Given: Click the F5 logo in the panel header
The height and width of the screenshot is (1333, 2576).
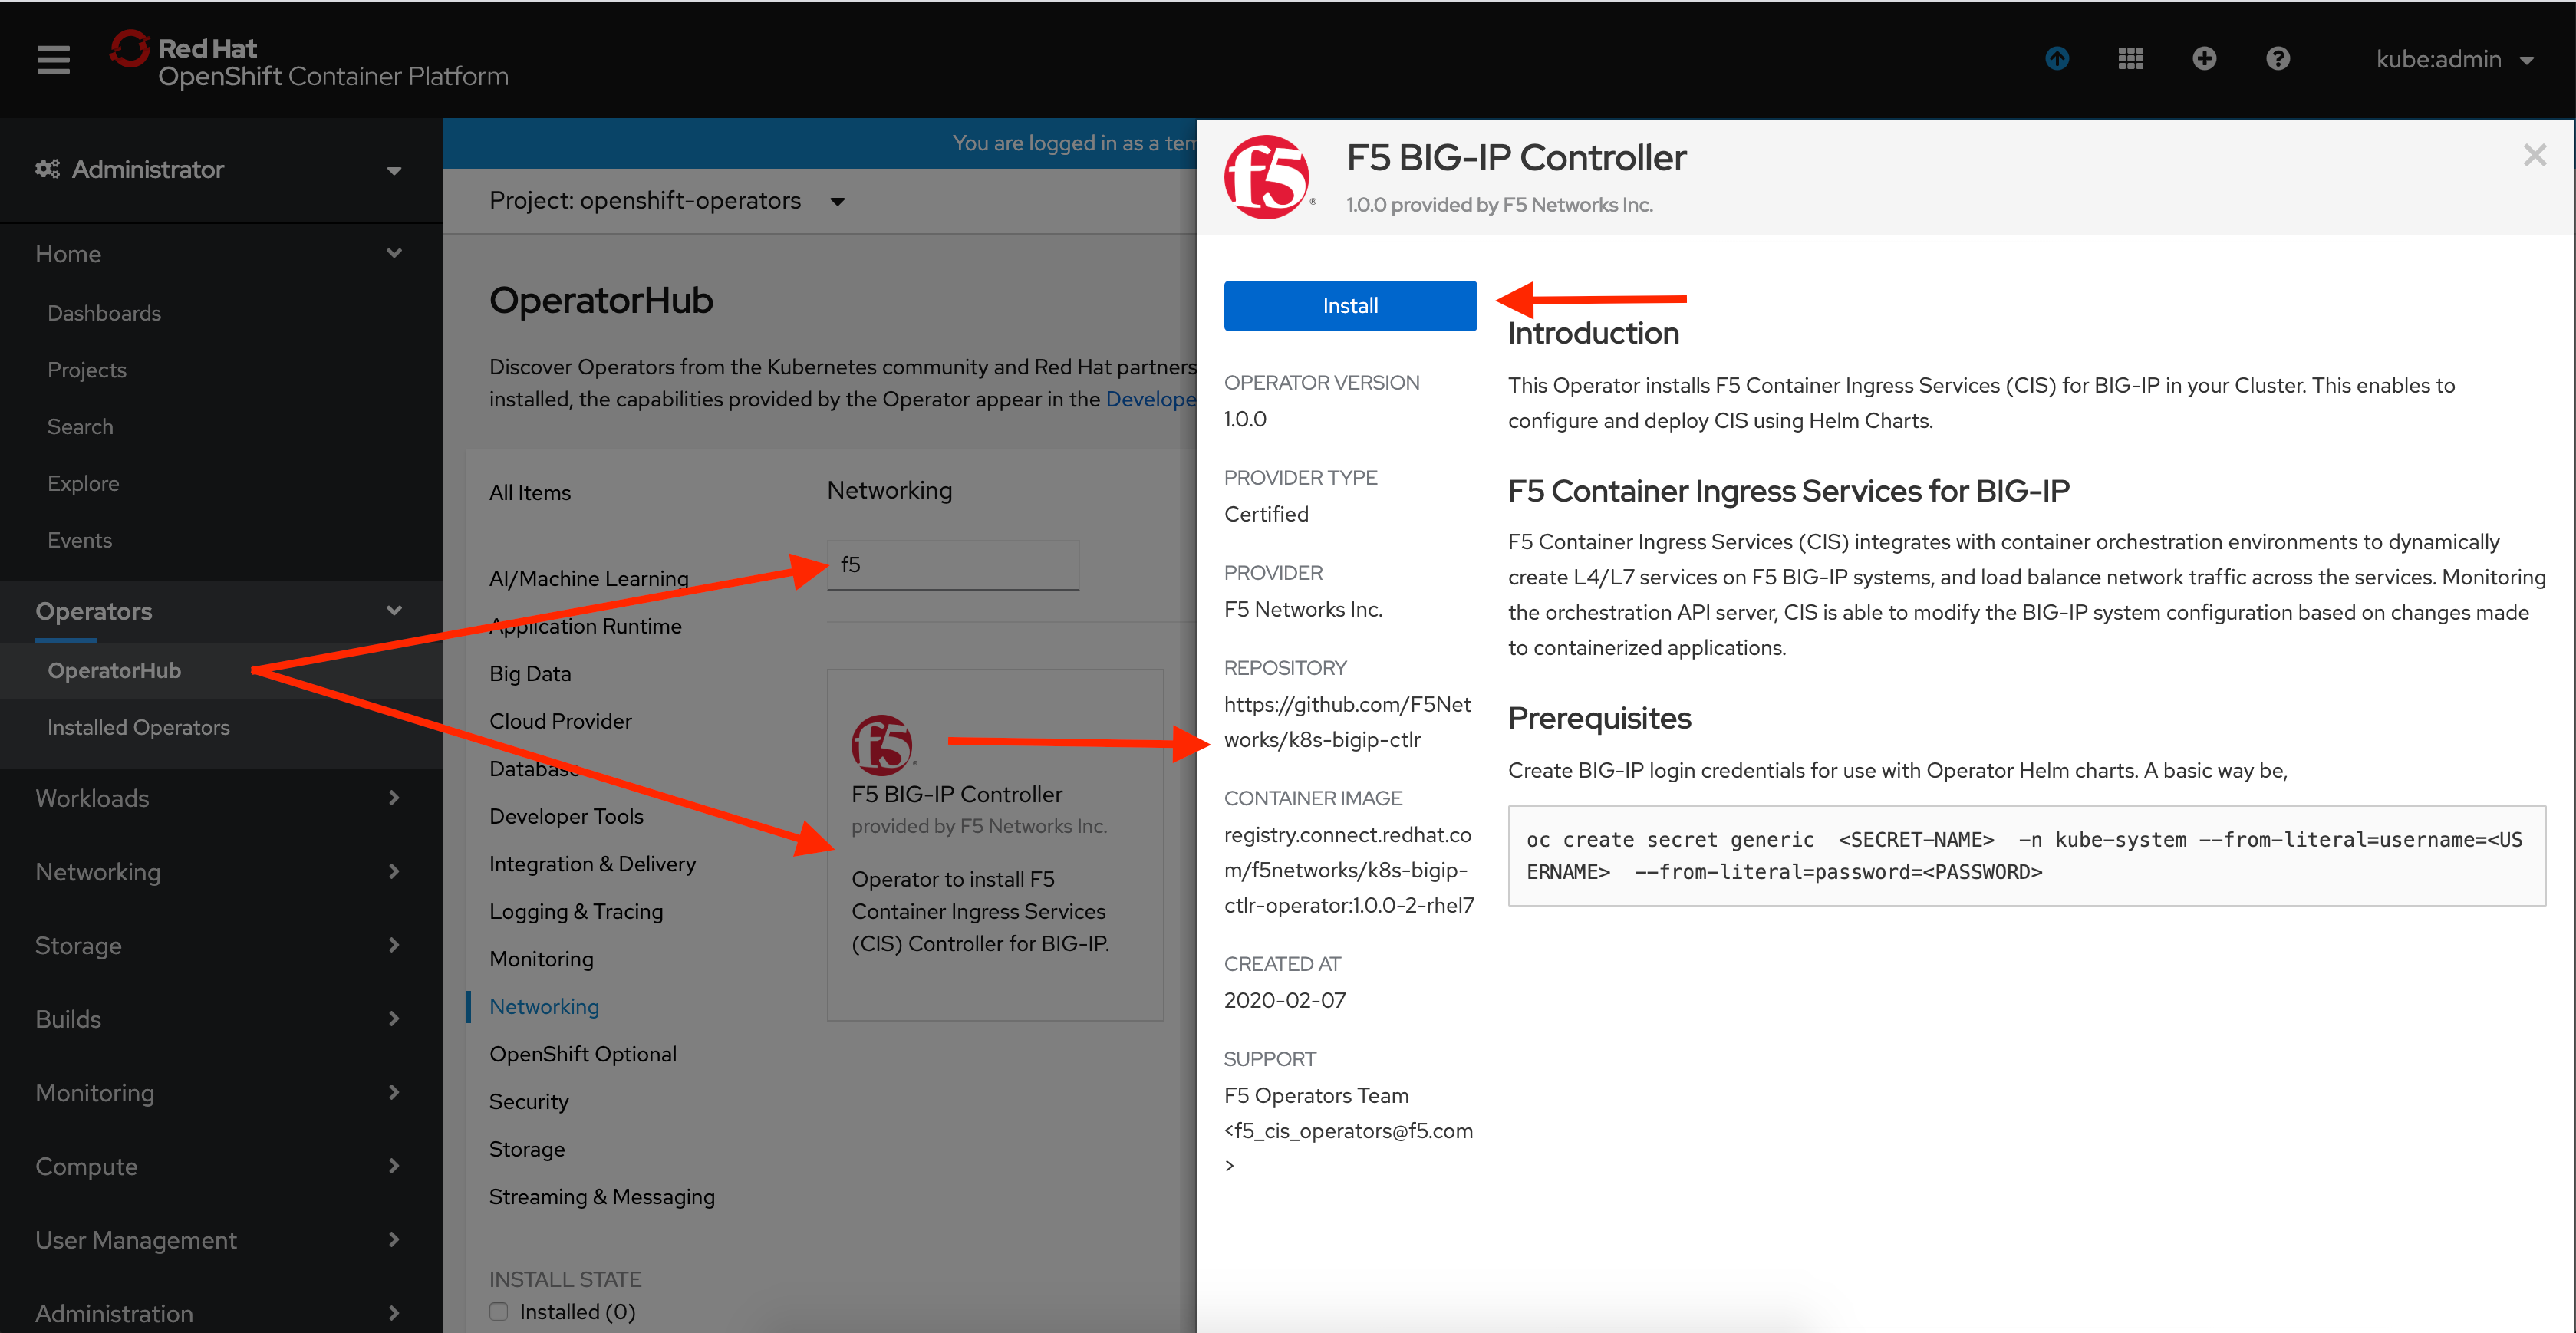Looking at the screenshot, I should [1267, 178].
